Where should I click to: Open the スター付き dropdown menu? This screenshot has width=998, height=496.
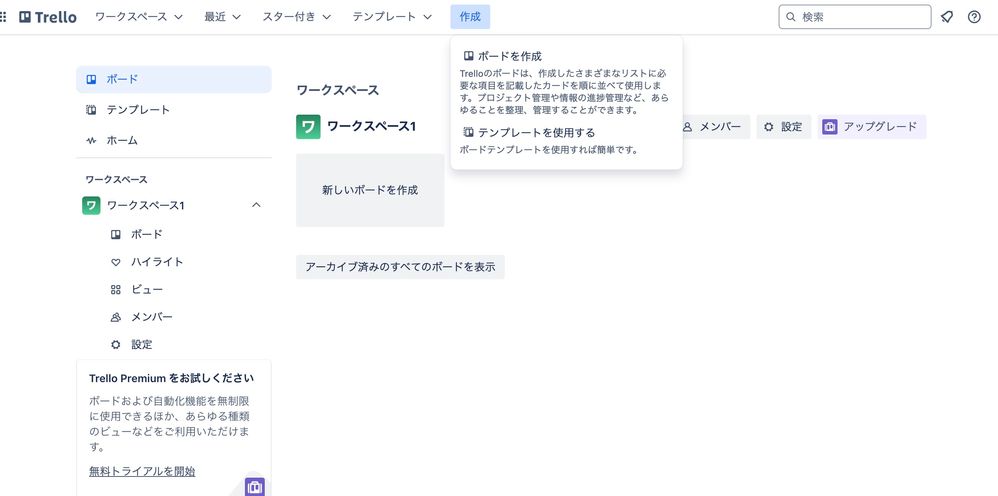(297, 17)
